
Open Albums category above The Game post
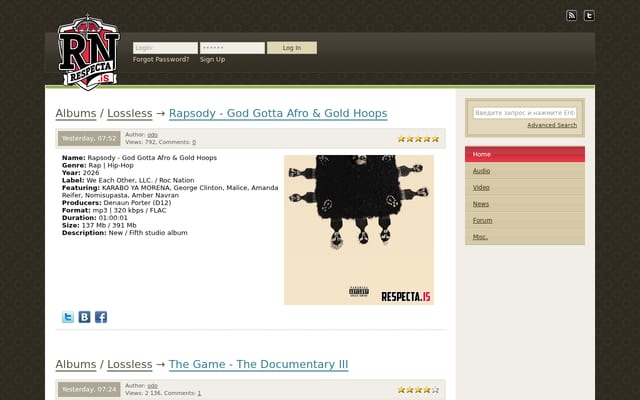pos(76,364)
